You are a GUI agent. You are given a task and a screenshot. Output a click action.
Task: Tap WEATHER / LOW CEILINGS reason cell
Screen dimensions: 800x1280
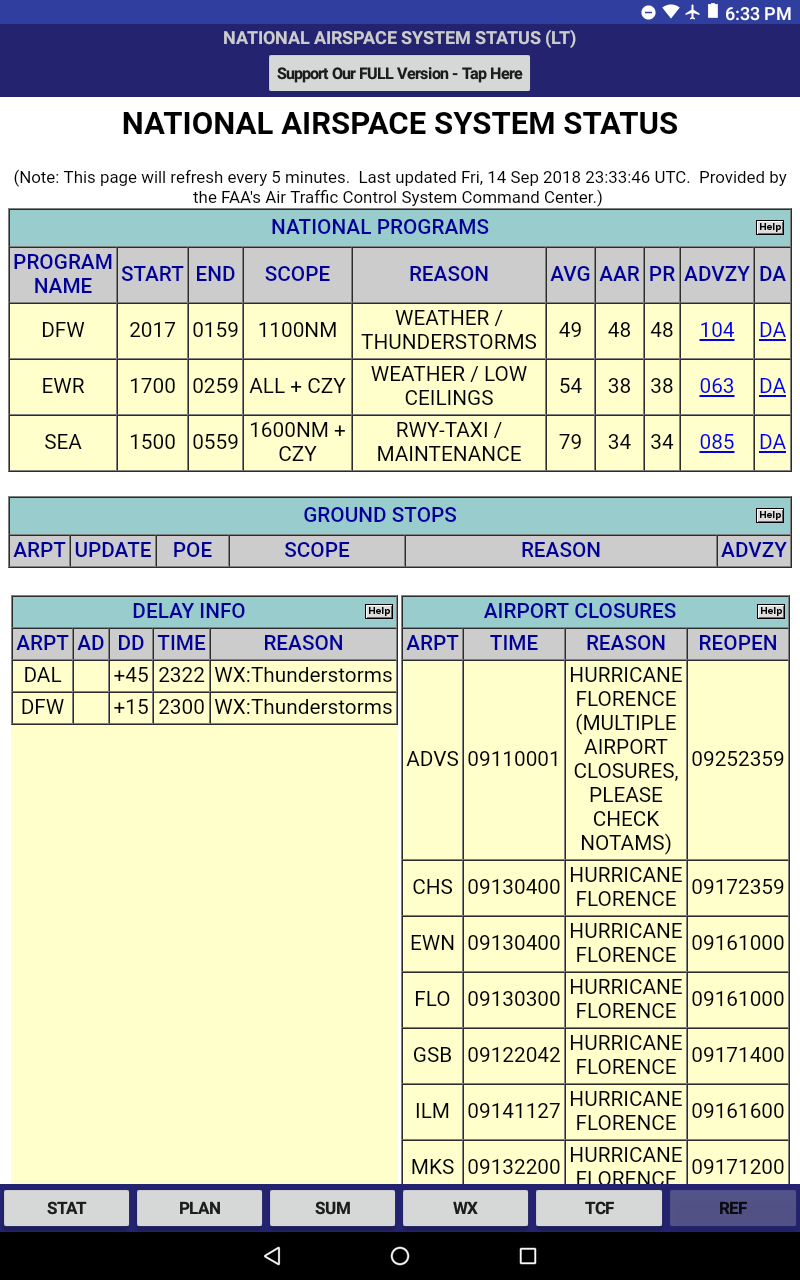click(449, 386)
